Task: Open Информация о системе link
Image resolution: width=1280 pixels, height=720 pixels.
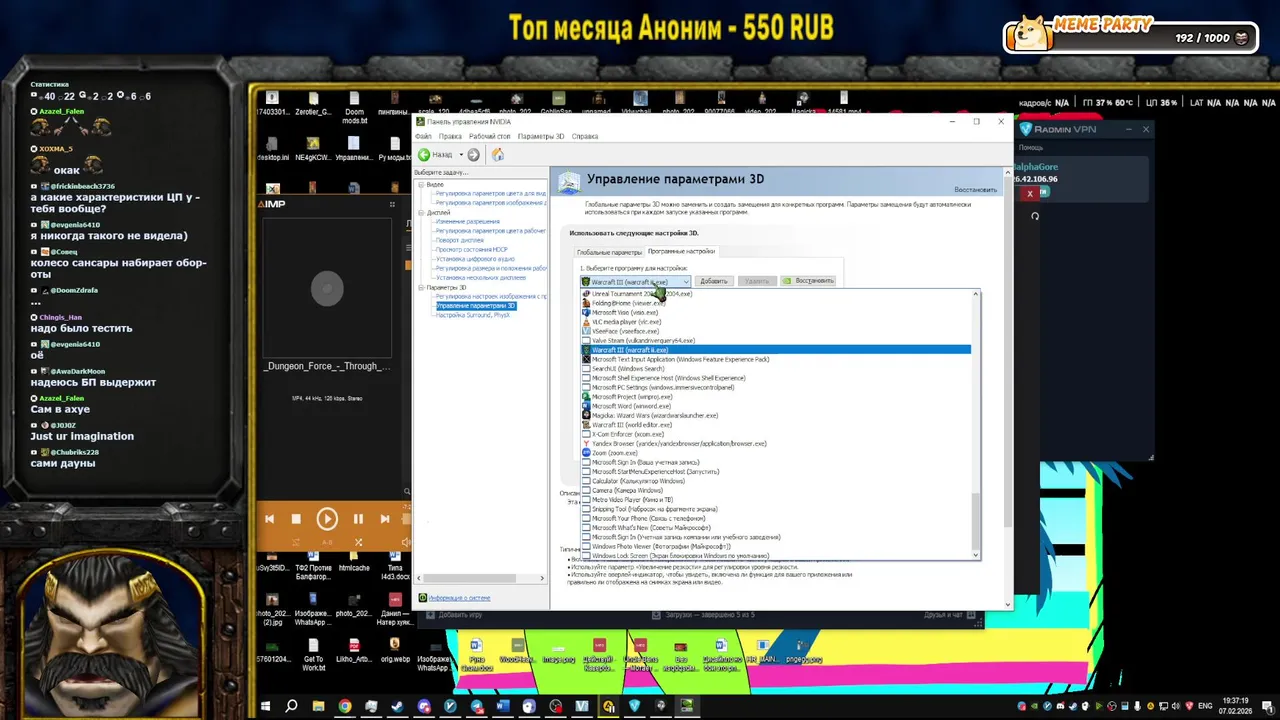Action: coord(459,598)
